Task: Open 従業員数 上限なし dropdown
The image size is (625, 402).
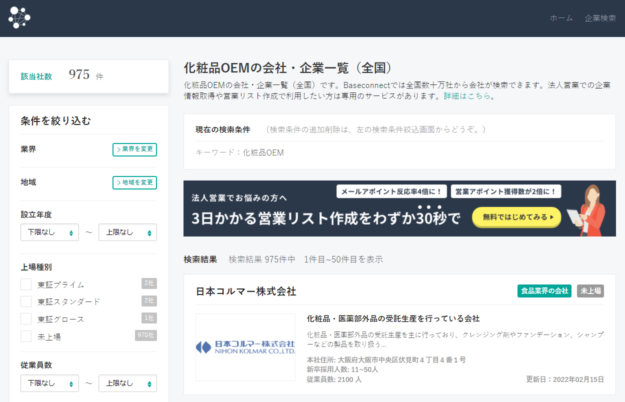Action: 128,383
